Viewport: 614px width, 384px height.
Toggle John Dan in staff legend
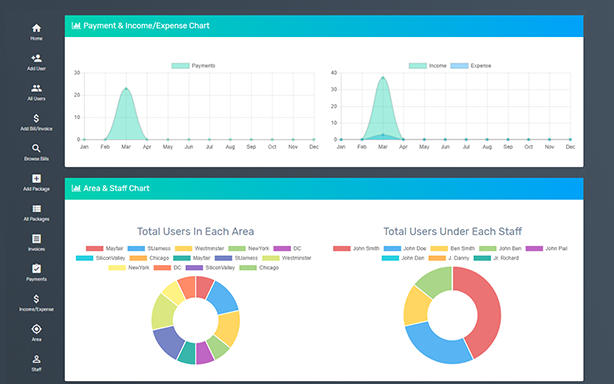point(403,258)
